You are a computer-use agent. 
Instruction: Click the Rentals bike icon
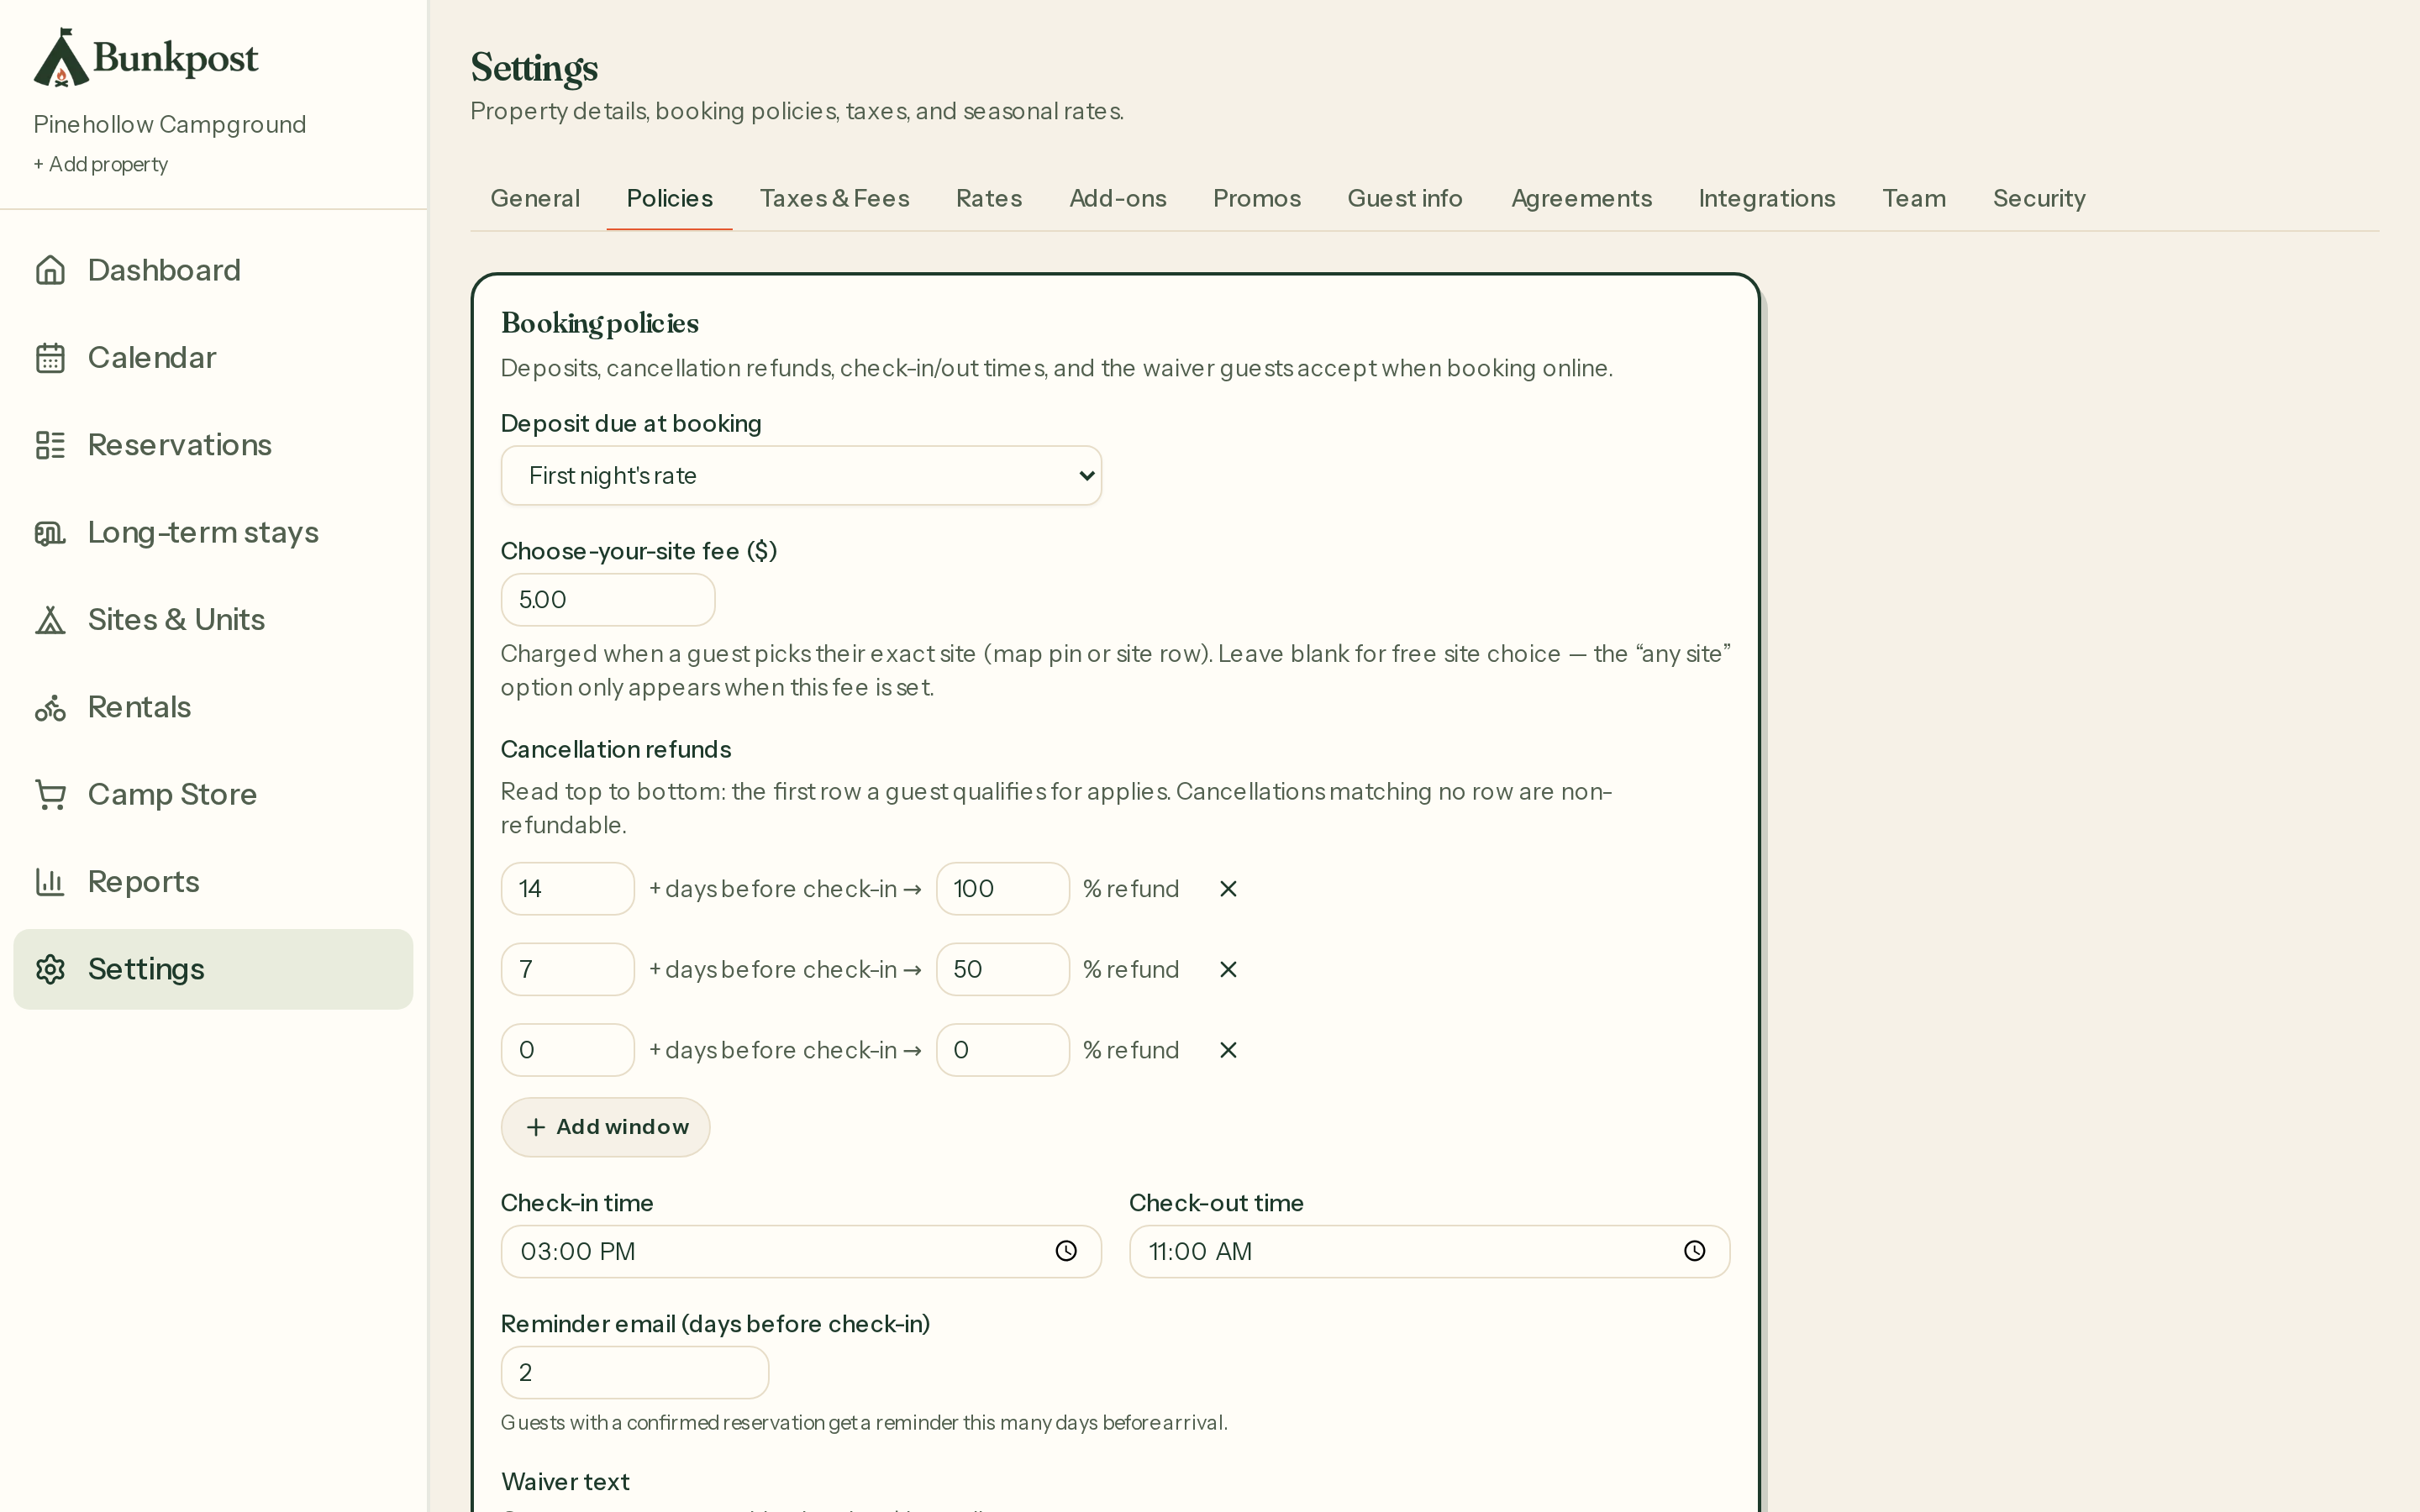coord(50,707)
